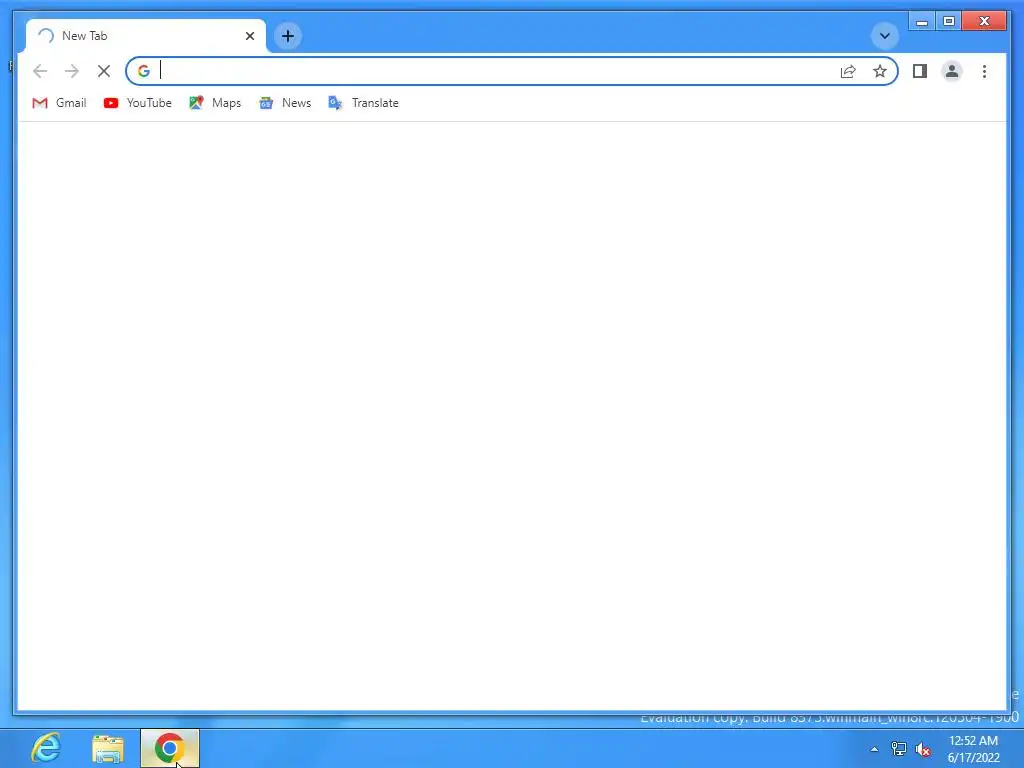This screenshot has width=1024, height=768.
Task: Click the muted volume tray icon
Action: coord(923,750)
